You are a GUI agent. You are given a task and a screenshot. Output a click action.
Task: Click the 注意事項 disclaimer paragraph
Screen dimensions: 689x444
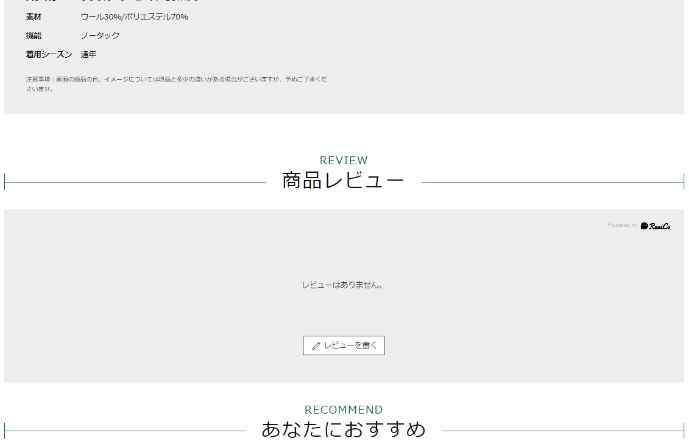click(x=176, y=83)
